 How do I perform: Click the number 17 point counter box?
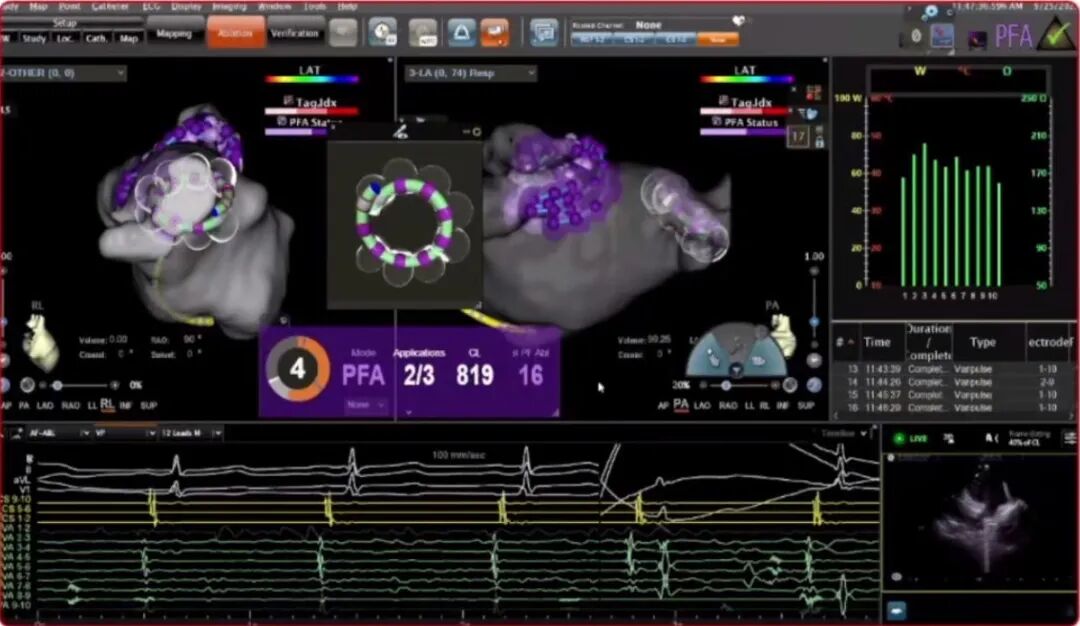coord(798,135)
